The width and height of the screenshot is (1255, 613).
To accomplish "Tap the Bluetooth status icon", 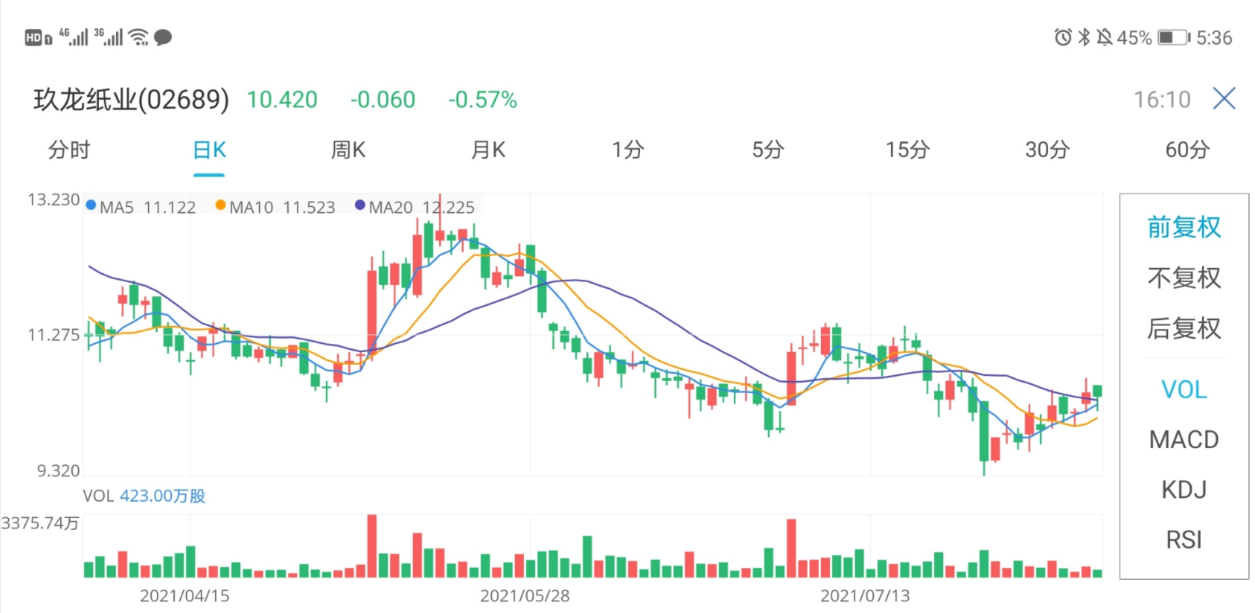I will pos(1084,38).
